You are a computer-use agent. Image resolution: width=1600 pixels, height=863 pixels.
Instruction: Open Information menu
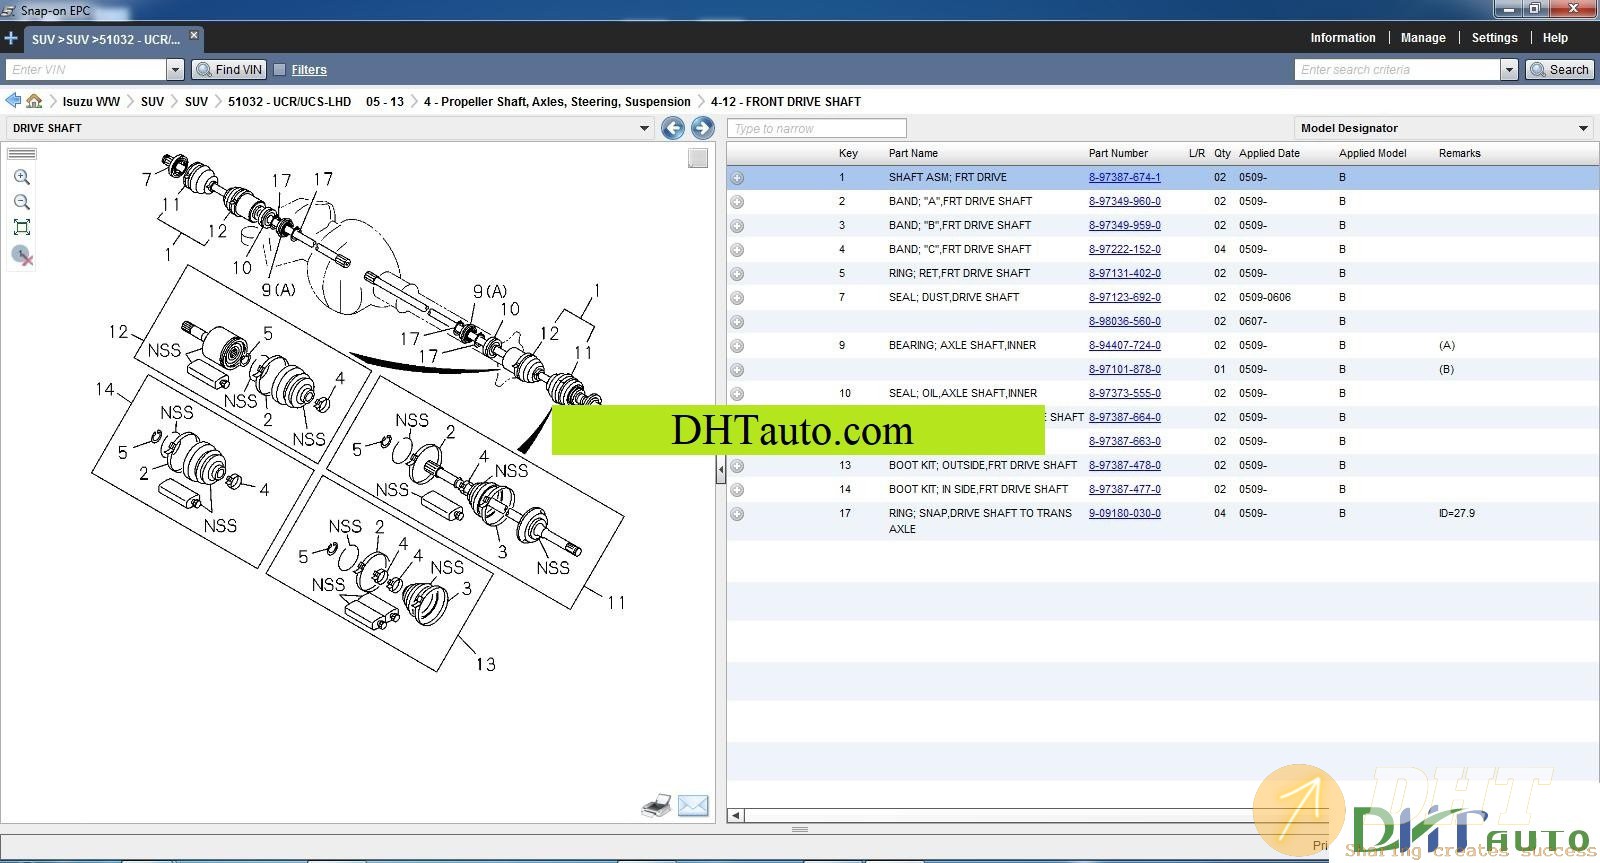pyautogui.click(x=1343, y=38)
